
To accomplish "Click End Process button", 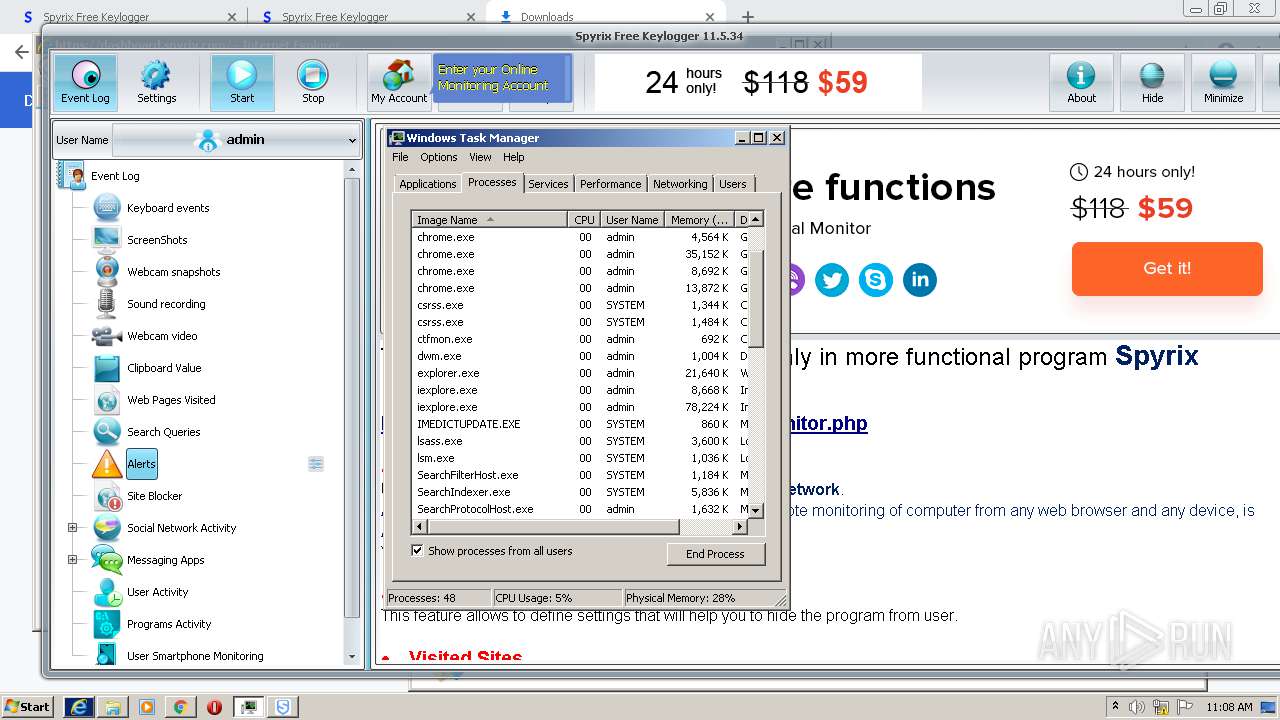I will click(715, 554).
